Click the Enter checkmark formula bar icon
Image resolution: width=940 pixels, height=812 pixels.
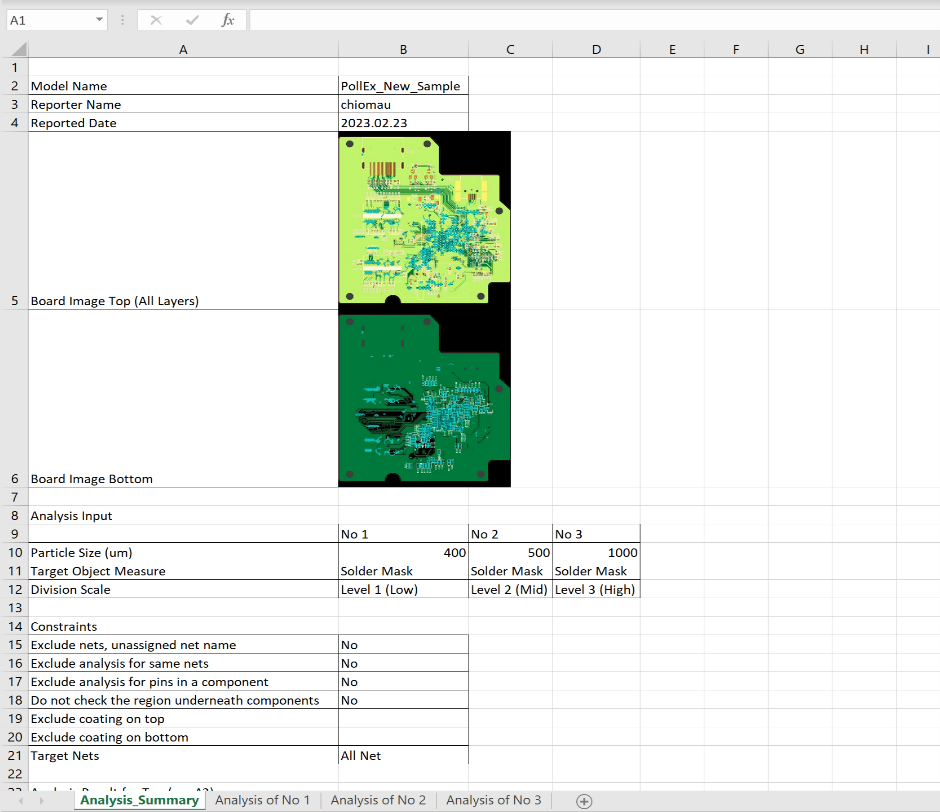coord(191,20)
